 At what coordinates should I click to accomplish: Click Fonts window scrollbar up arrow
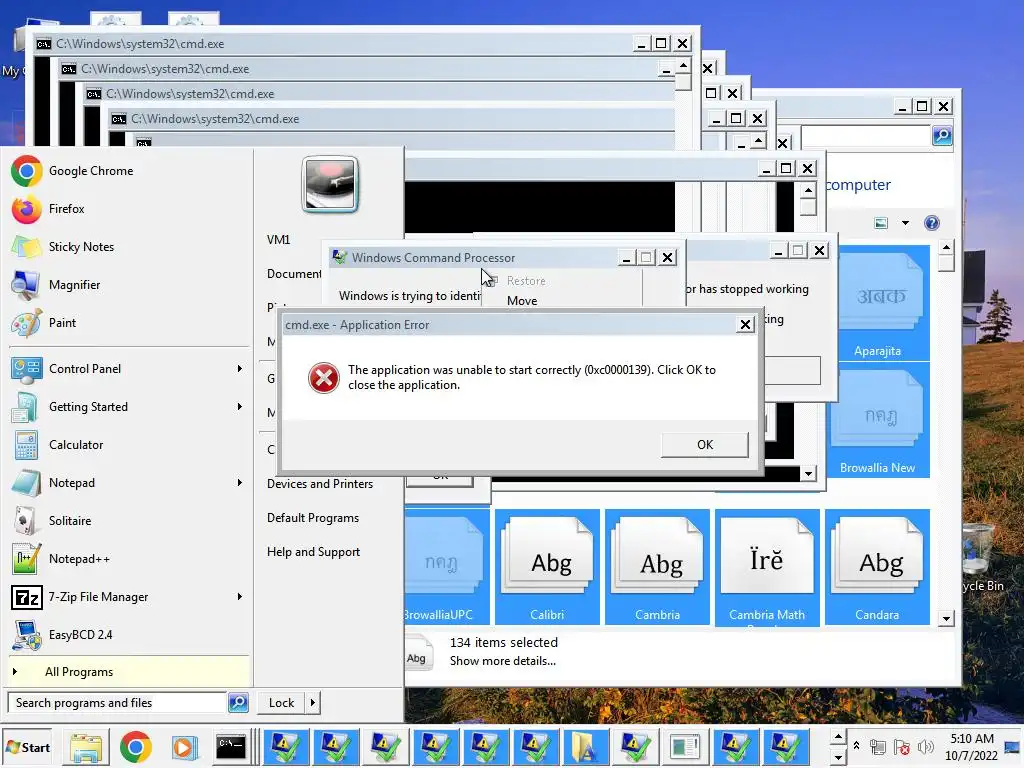coord(946,247)
